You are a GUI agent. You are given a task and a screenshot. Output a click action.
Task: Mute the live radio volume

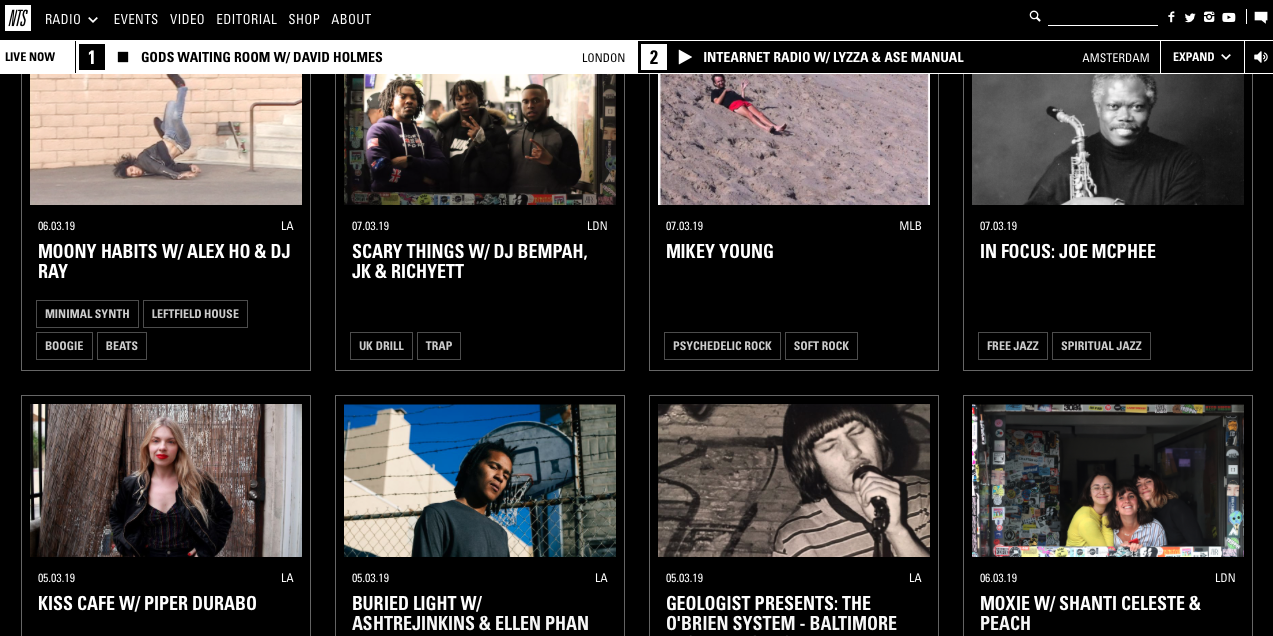coord(1260,57)
